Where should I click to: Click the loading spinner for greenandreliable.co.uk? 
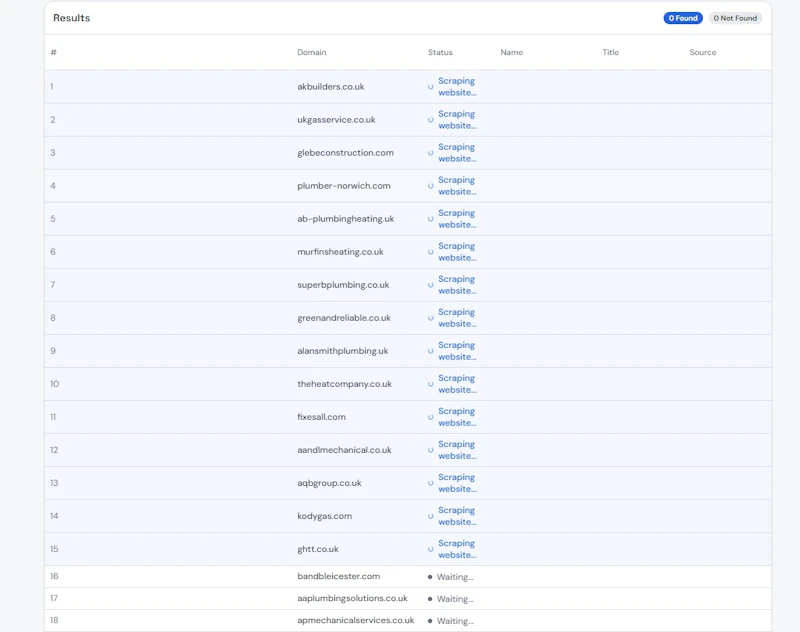coord(431,318)
